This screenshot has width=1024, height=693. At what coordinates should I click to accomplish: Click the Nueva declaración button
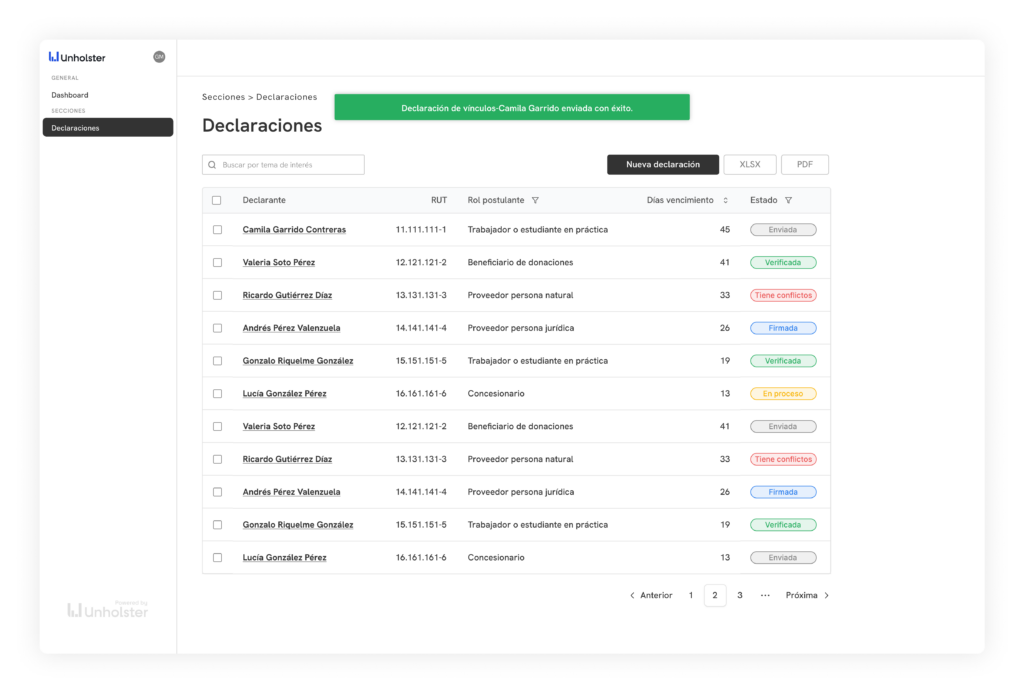(662, 165)
